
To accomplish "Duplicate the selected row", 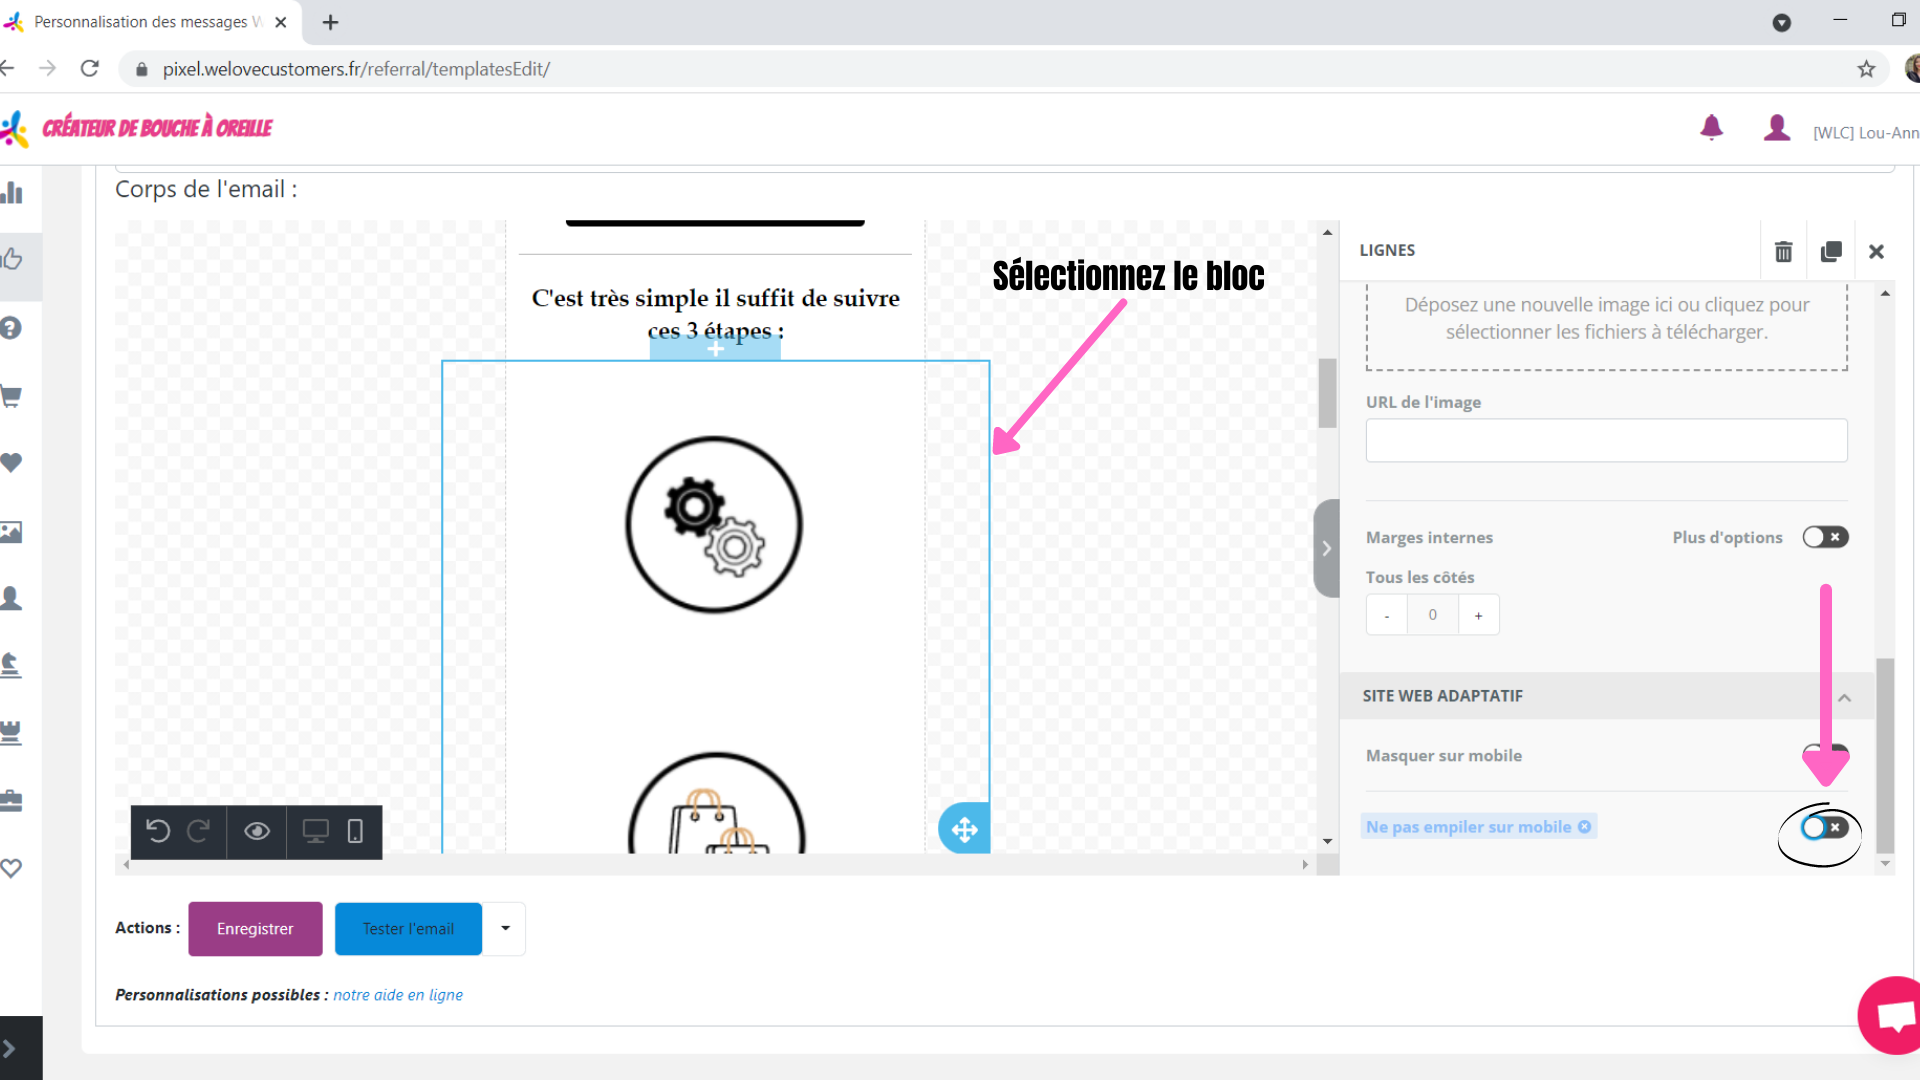I will [1831, 251].
